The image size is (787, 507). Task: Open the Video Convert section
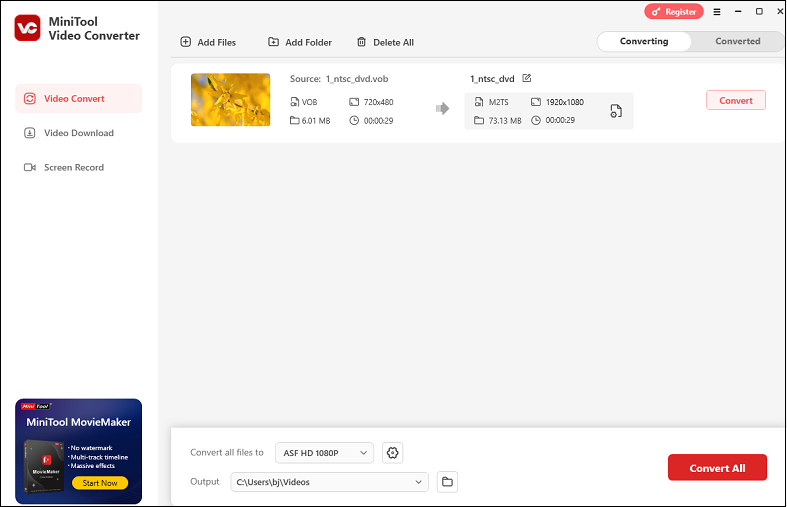(x=78, y=98)
